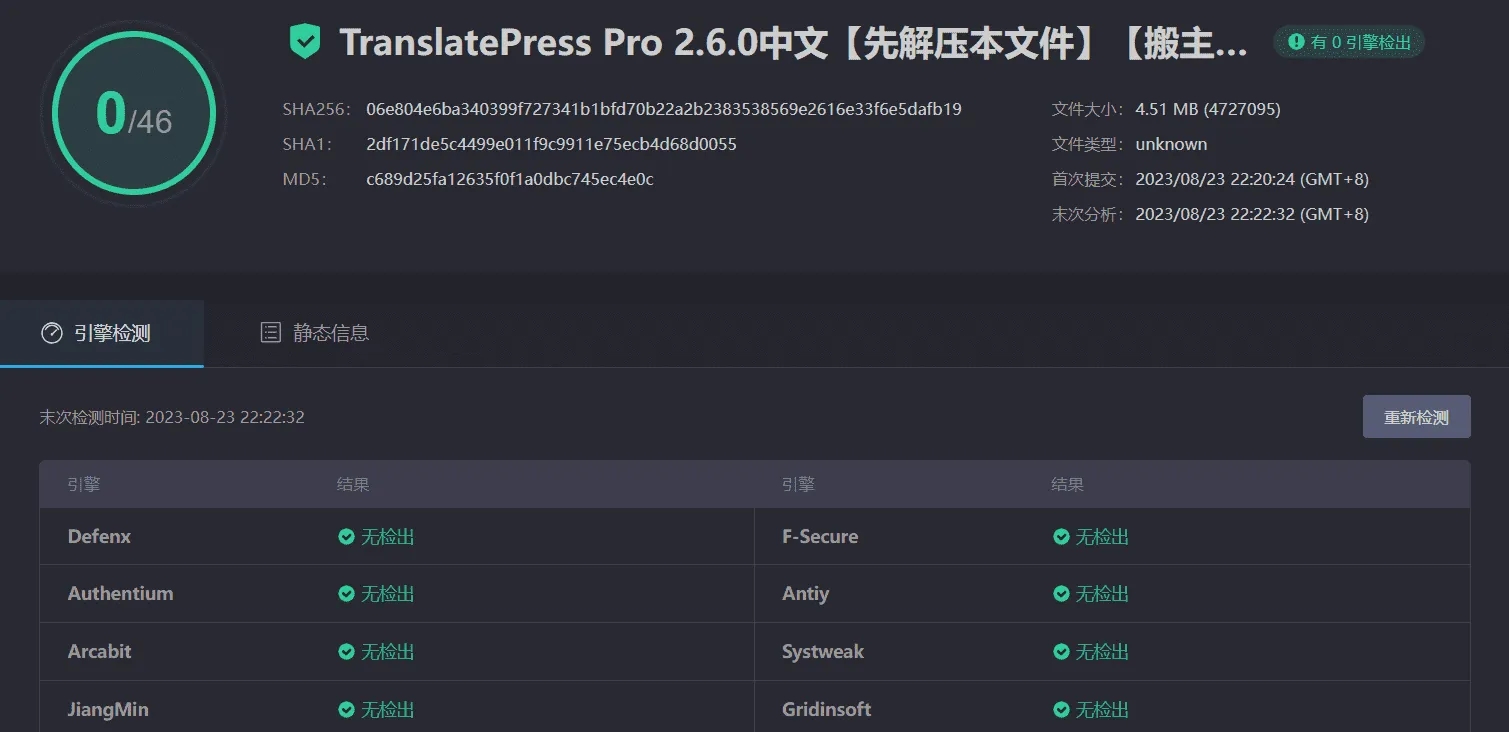
Task: Select the SHA1 hash value
Action: click(x=551, y=144)
